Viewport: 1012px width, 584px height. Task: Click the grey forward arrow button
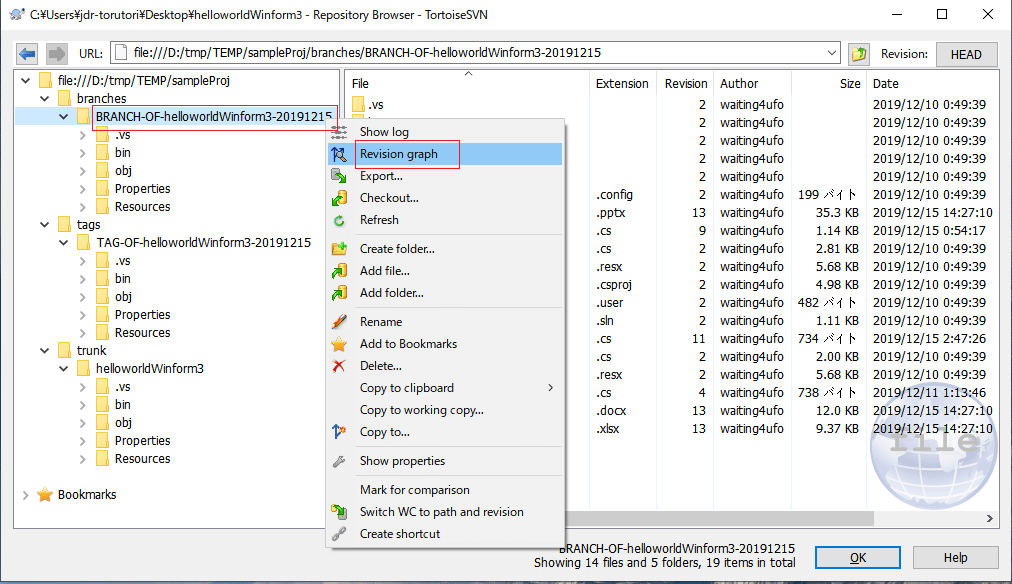point(57,54)
